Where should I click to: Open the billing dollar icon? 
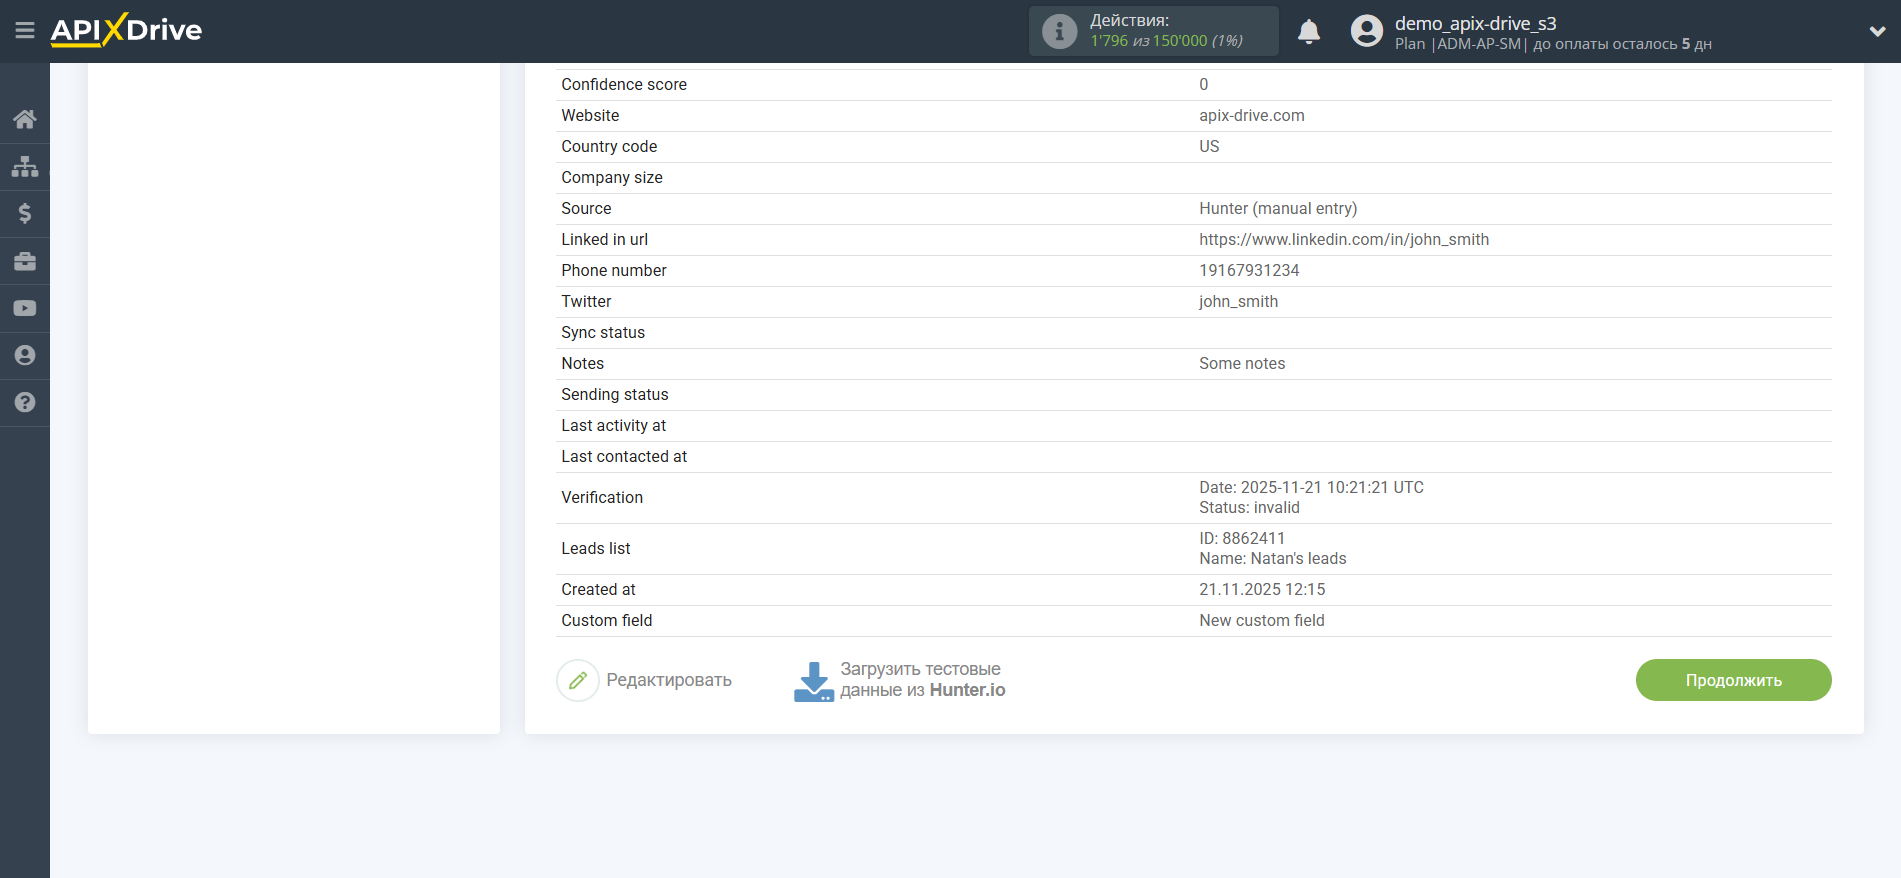(25, 213)
